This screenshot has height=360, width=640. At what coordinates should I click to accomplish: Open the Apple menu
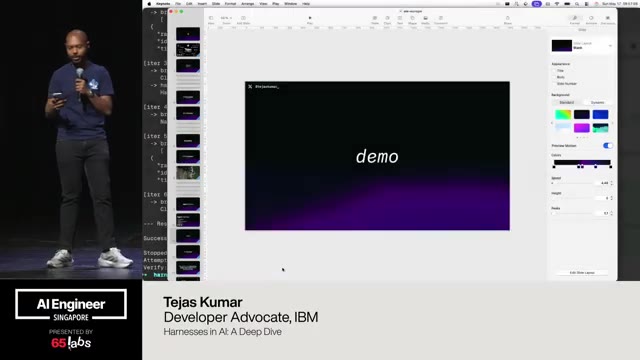tap(149, 4)
